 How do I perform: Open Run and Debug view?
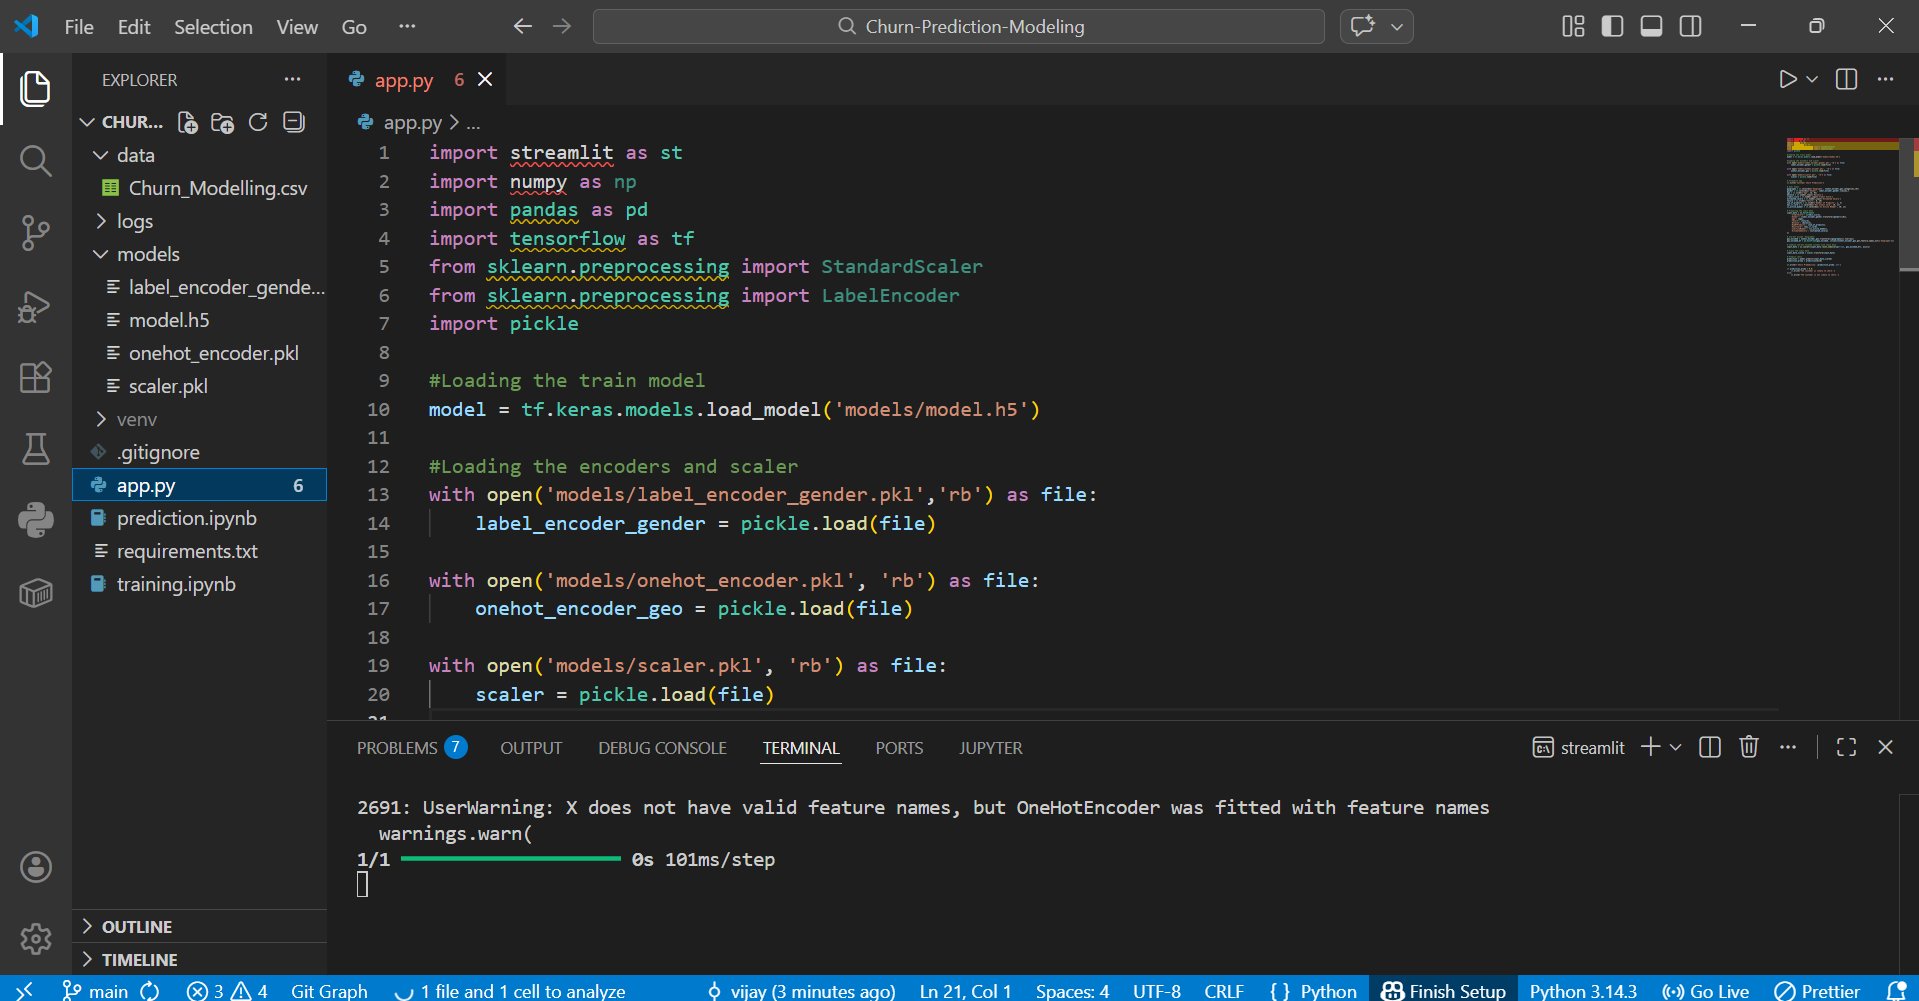35,306
